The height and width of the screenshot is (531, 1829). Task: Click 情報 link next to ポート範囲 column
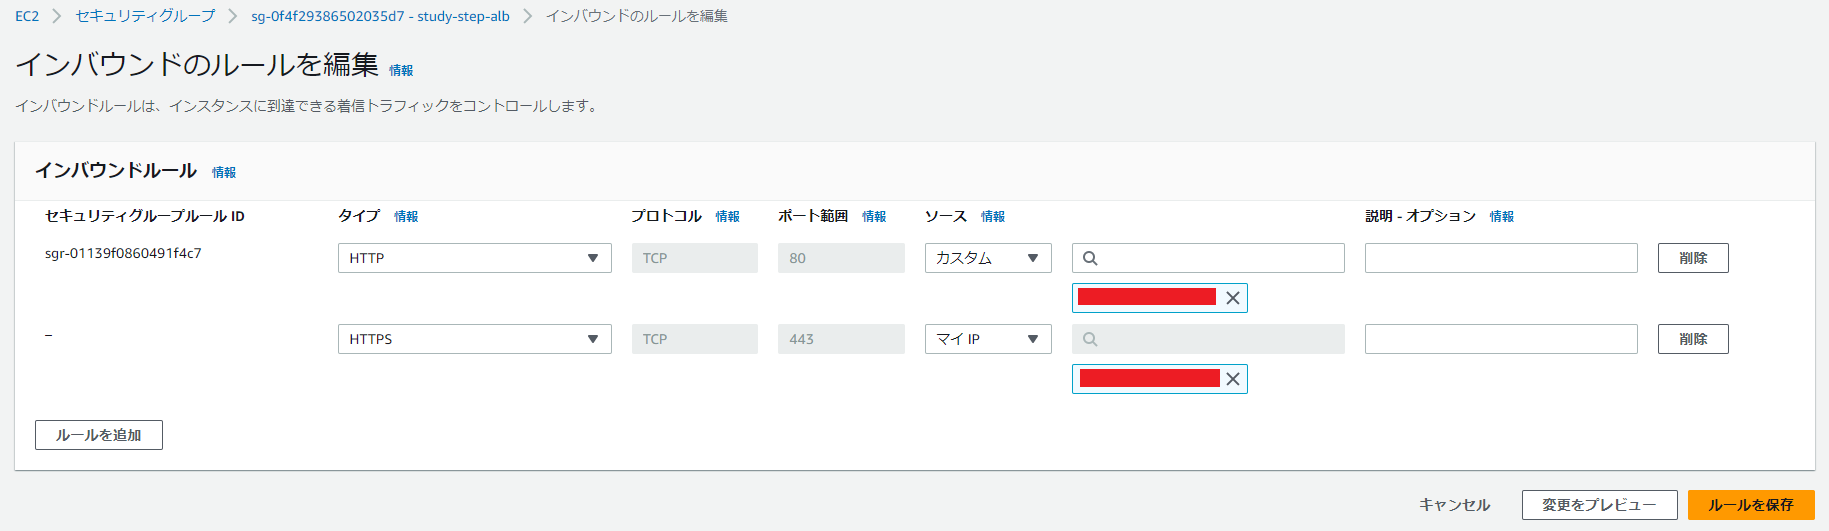[x=874, y=216]
